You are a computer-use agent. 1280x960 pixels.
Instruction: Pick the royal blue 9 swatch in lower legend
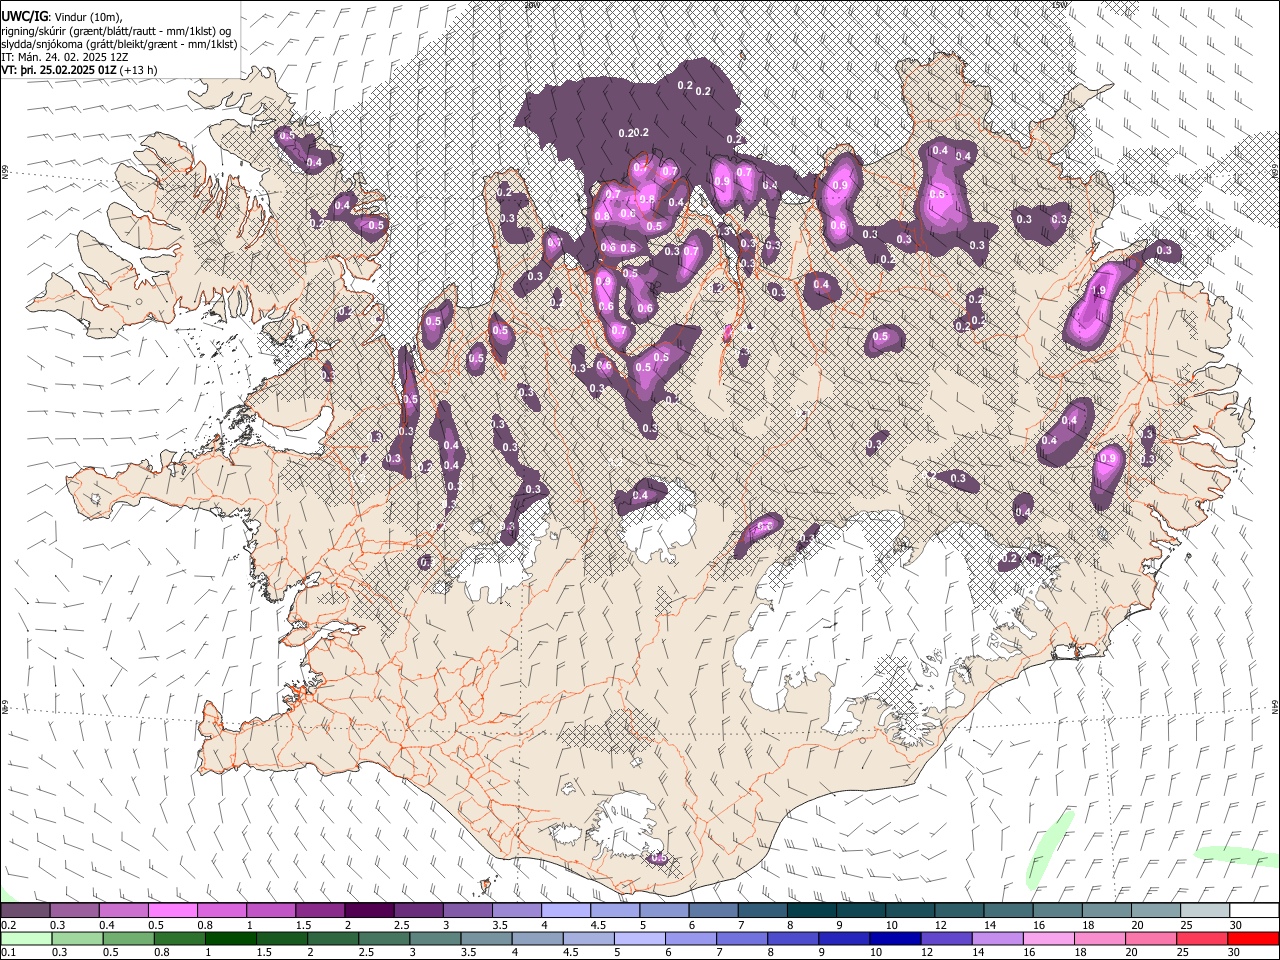[x=844, y=938]
